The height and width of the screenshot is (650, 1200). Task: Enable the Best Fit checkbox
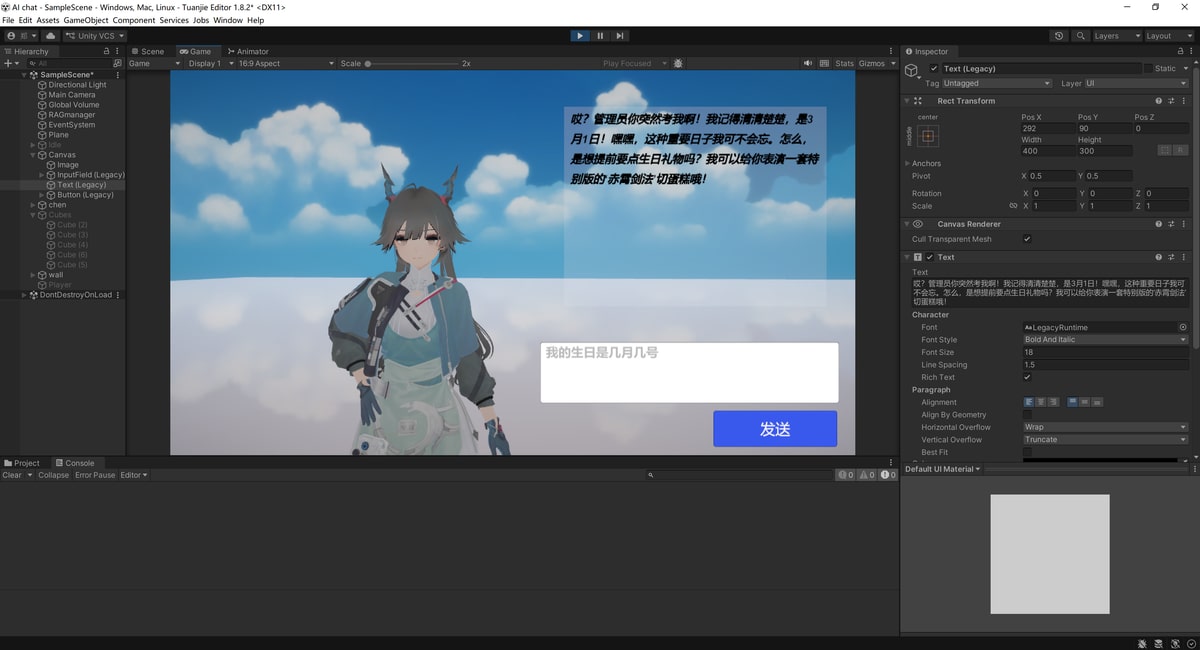pyautogui.click(x=1027, y=452)
